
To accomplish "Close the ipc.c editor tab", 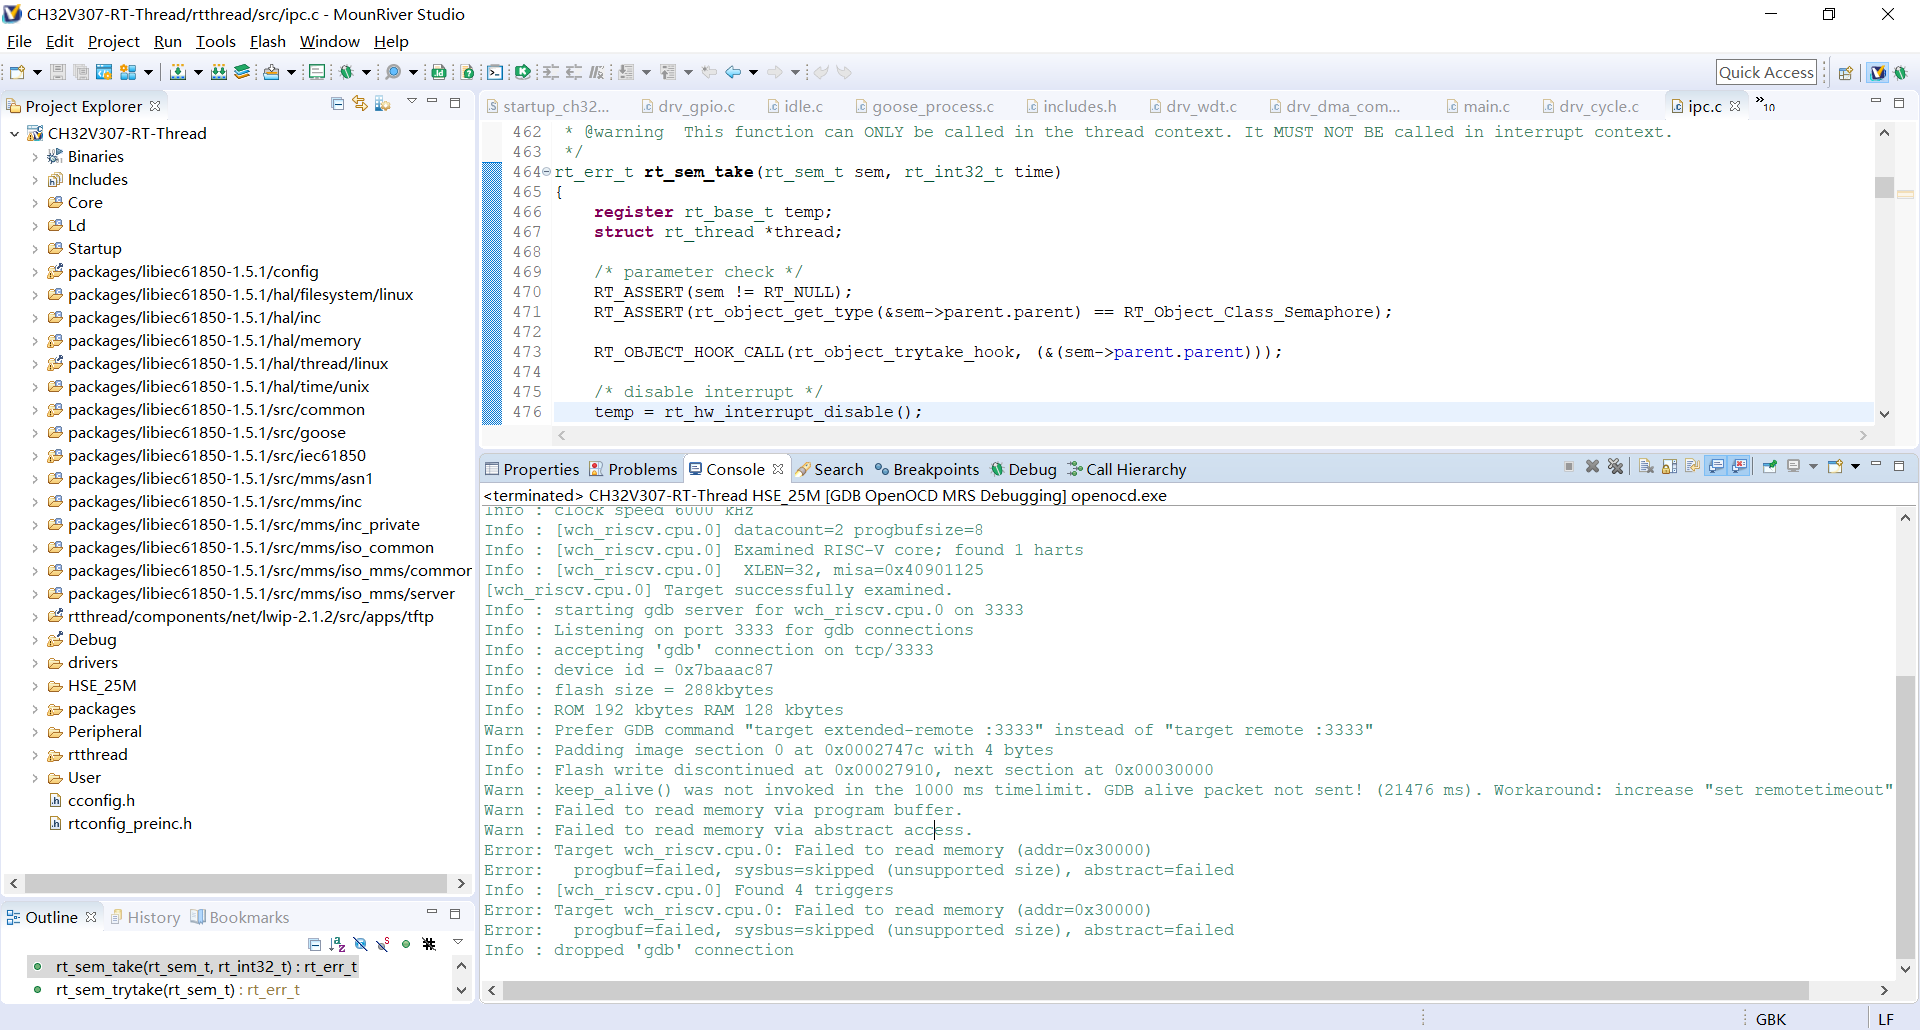I will point(1735,106).
